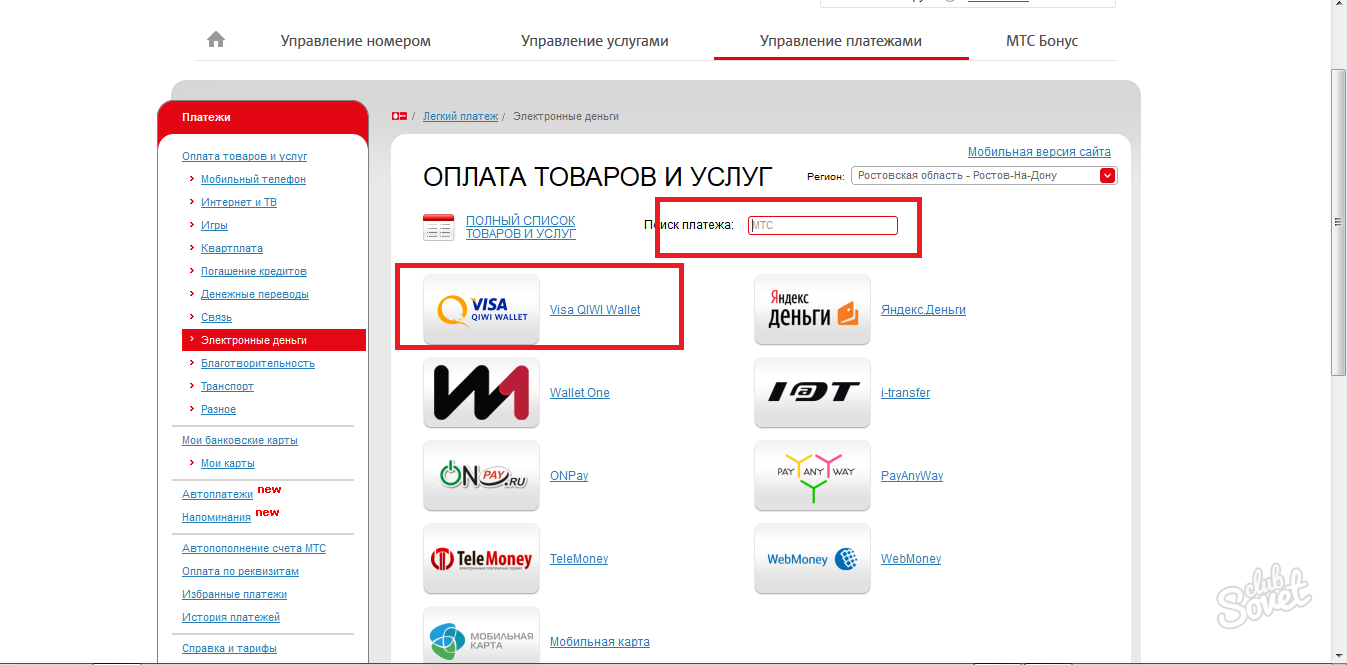
Task: Open История платежей link
Action: (231, 617)
